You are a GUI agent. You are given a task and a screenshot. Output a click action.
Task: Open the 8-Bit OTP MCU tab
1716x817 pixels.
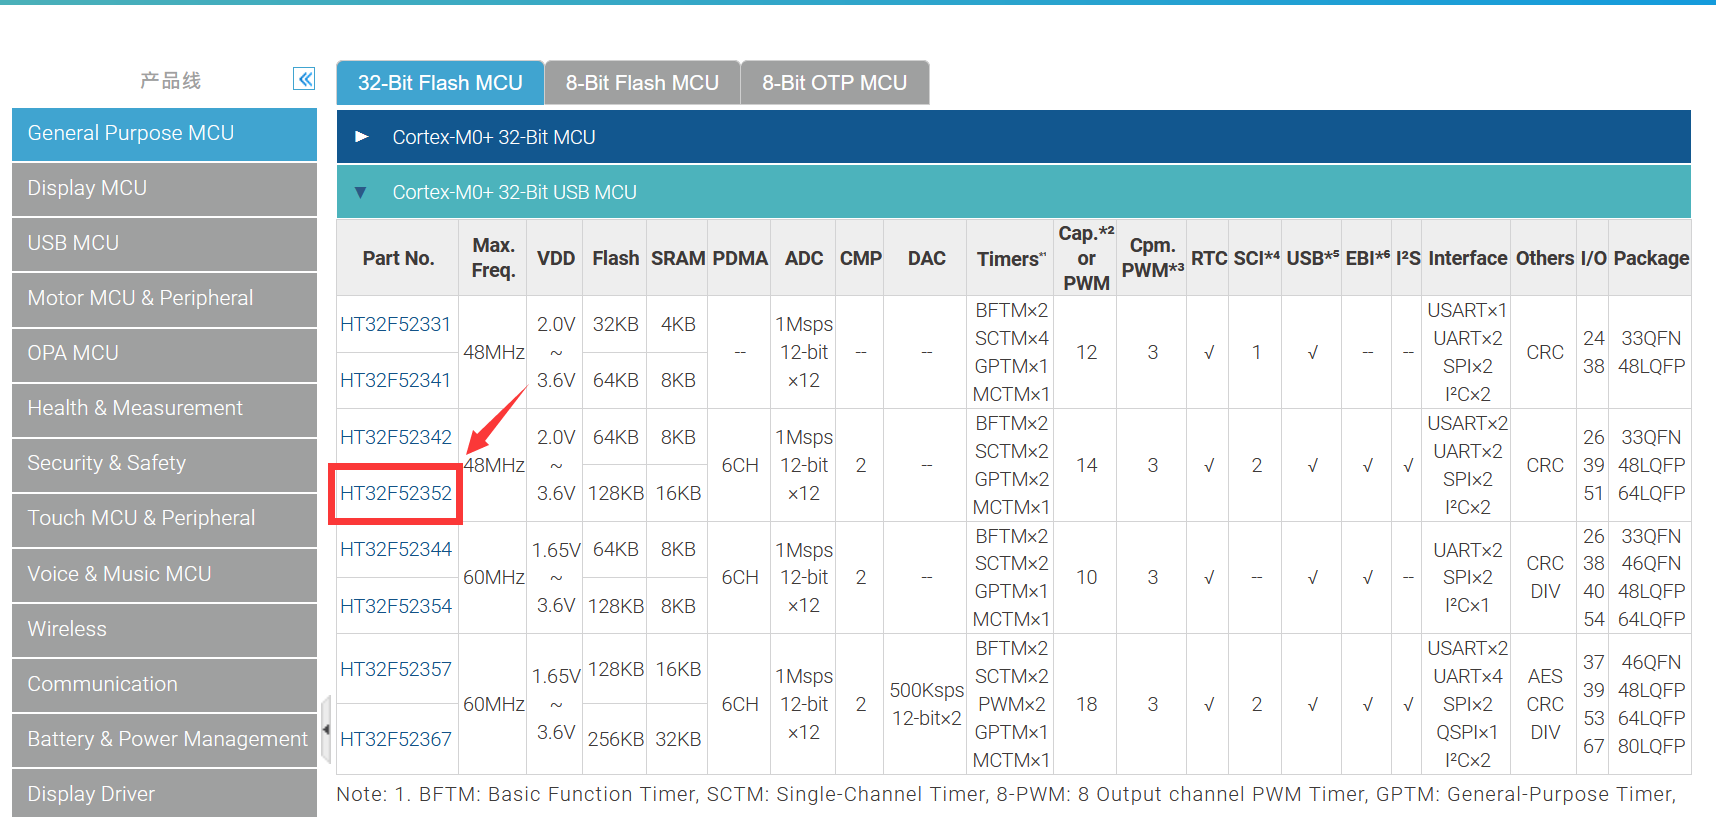pos(834,83)
